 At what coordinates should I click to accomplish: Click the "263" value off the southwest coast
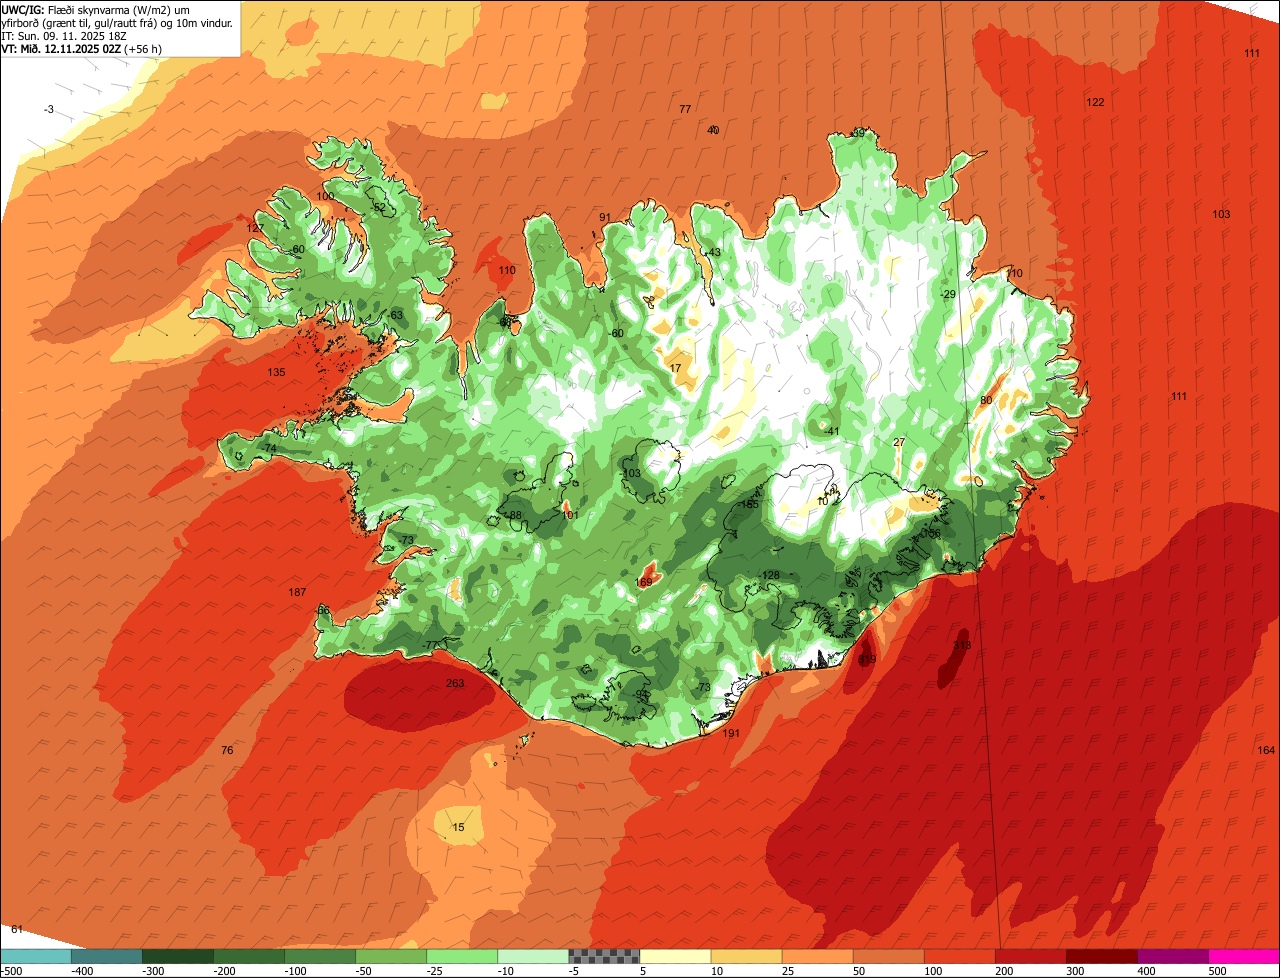pos(455,684)
